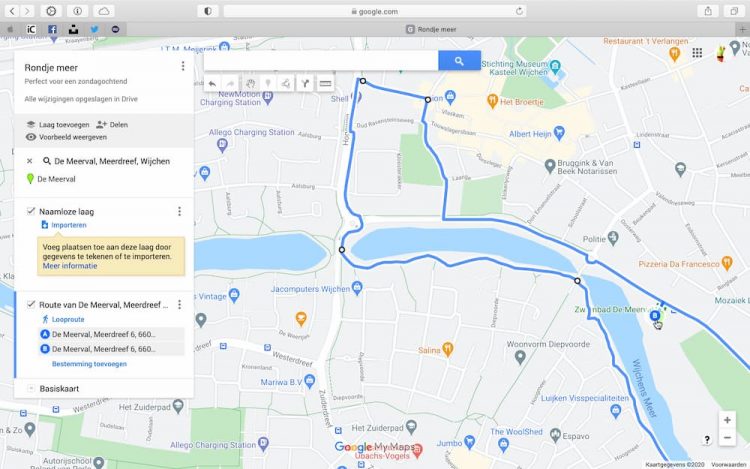Image resolution: width=750 pixels, height=469 pixels.
Task: Click the map search input field
Action: click(x=320, y=61)
